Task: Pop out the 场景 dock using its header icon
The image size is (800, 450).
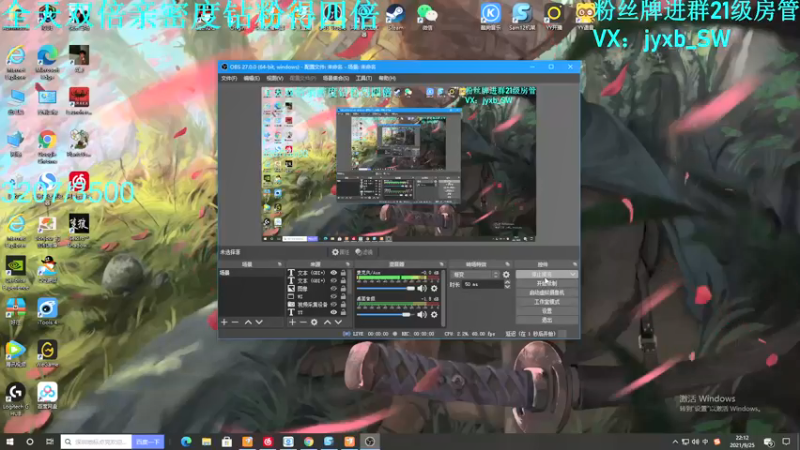Action: click(x=280, y=264)
